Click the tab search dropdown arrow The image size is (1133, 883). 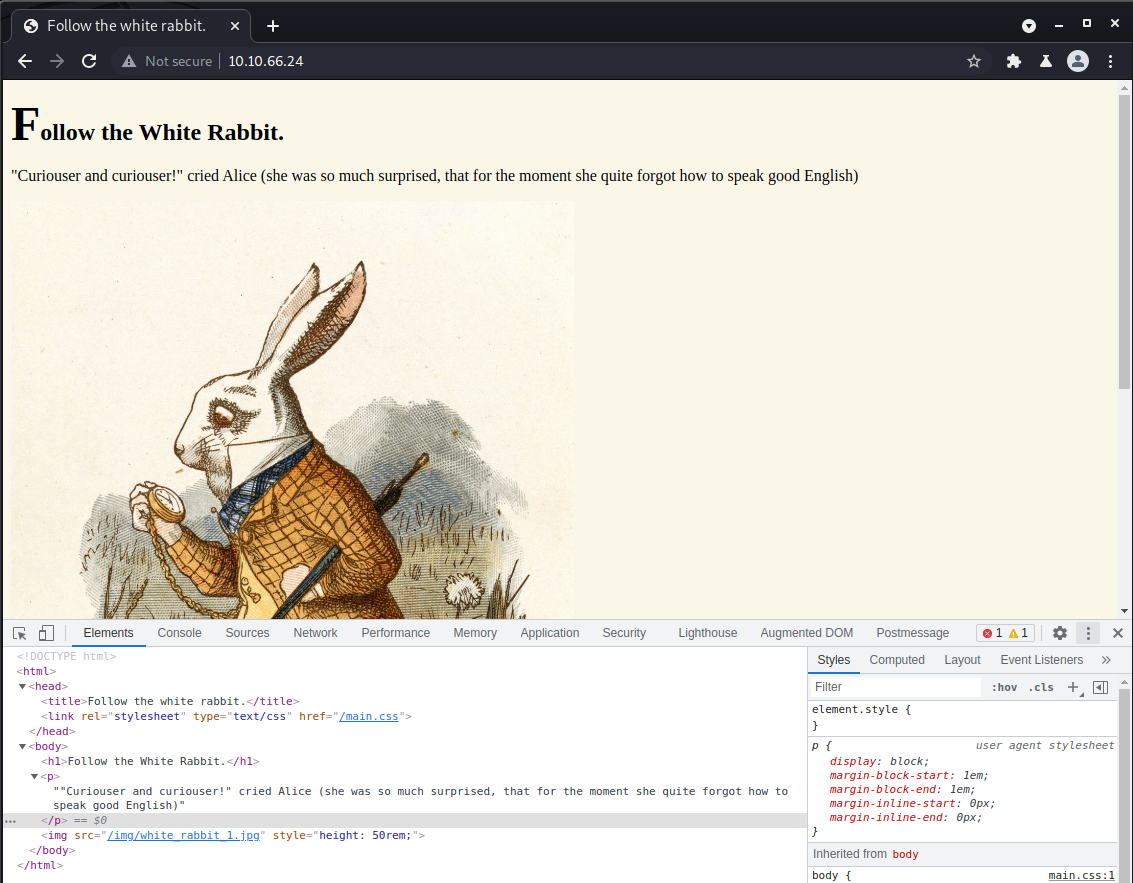1029,26
